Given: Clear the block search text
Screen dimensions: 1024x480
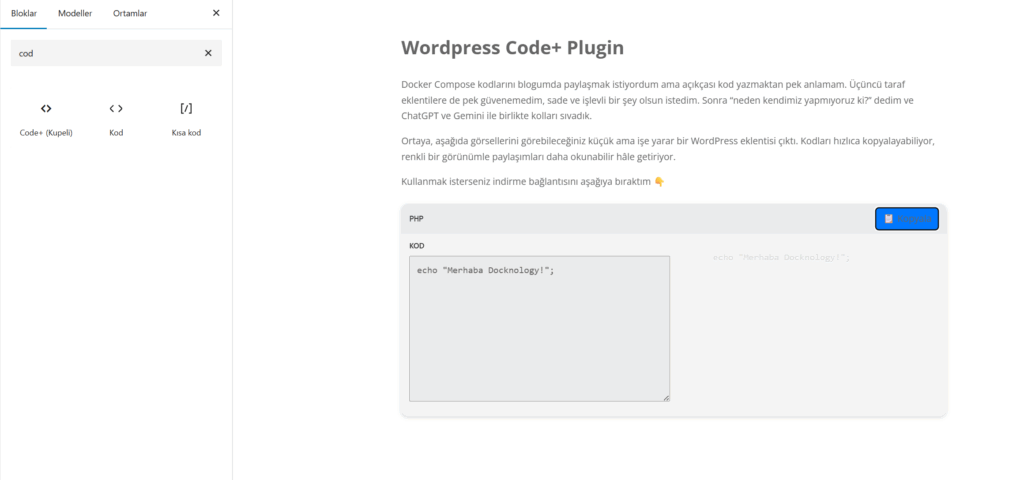Looking at the screenshot, I should pos(208,53).
